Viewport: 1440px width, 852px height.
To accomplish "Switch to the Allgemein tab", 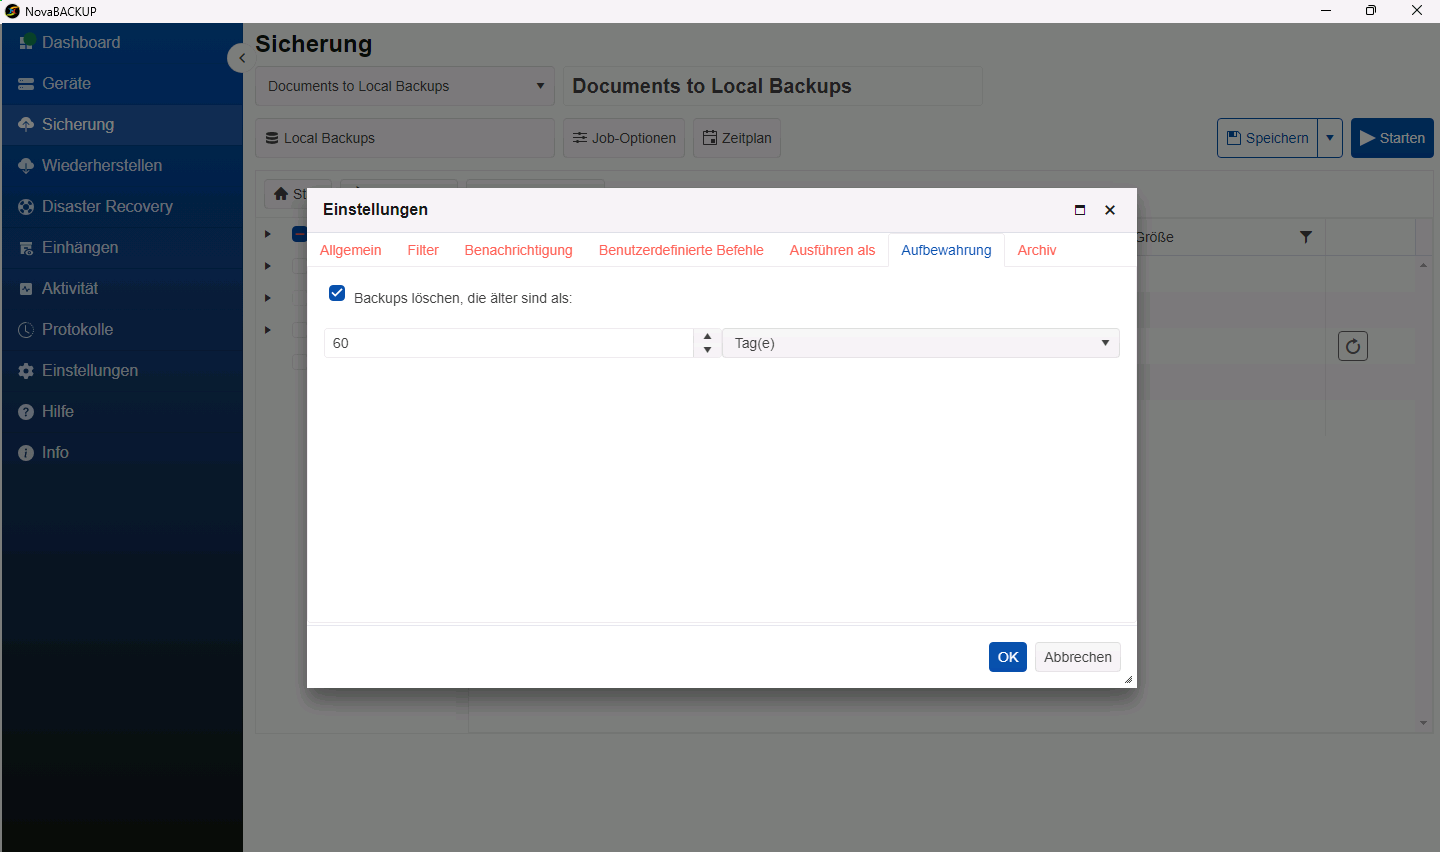I will [x=351, y=250].
